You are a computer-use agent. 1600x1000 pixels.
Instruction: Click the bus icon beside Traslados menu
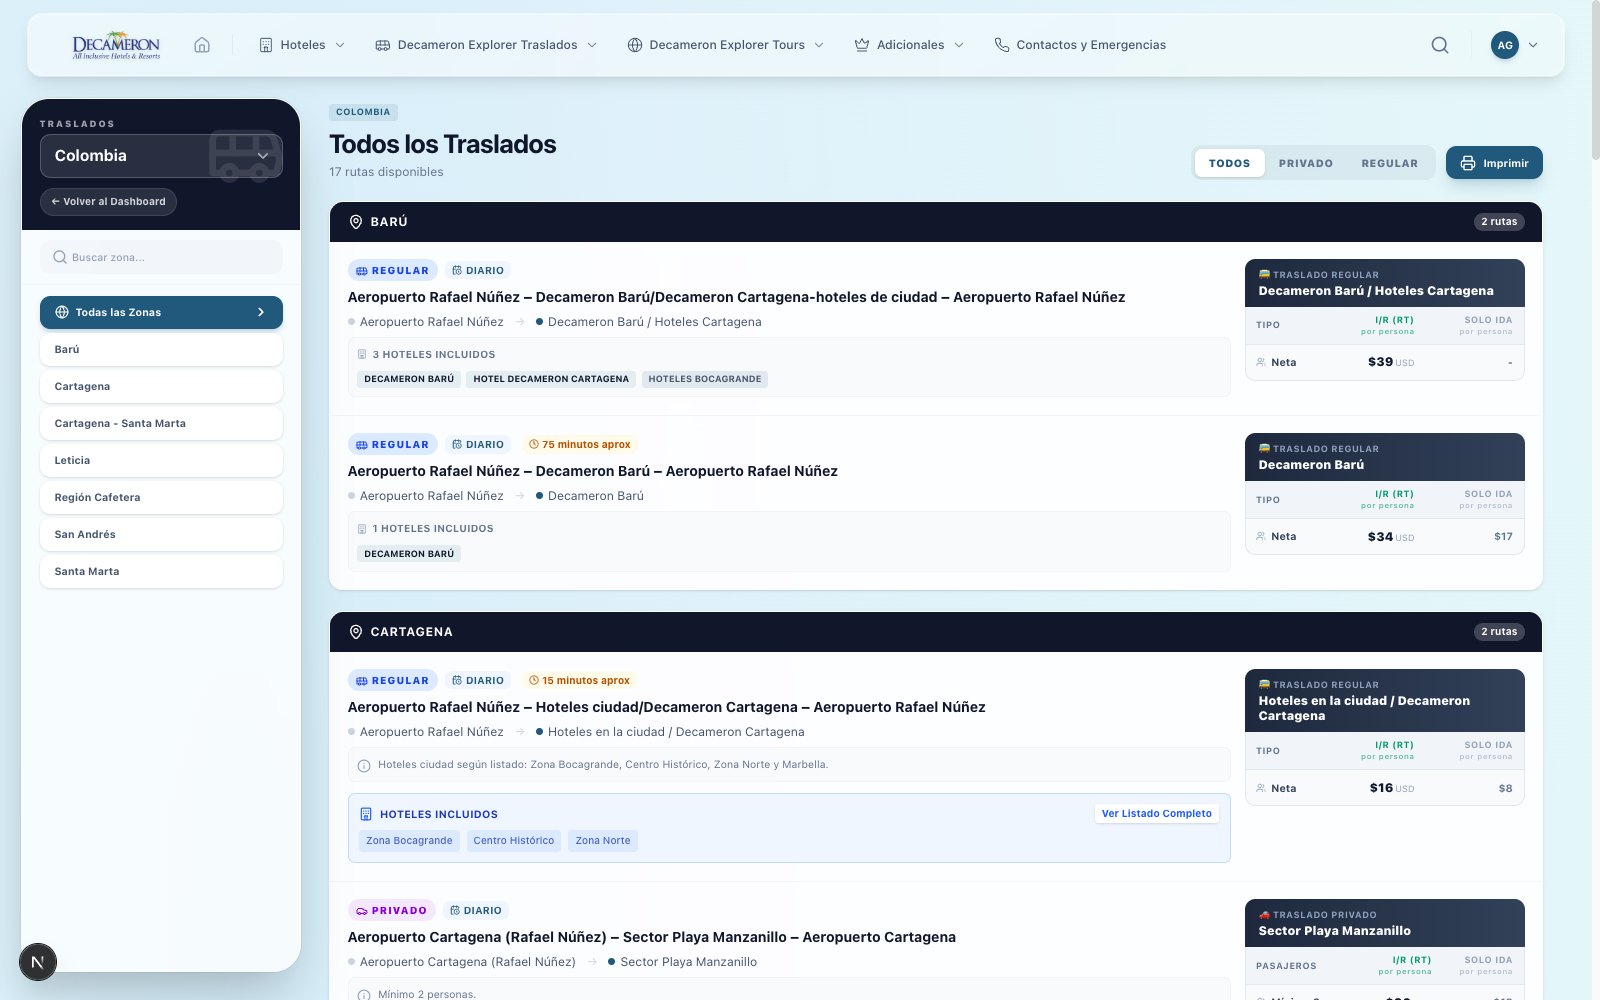(382, 45)
